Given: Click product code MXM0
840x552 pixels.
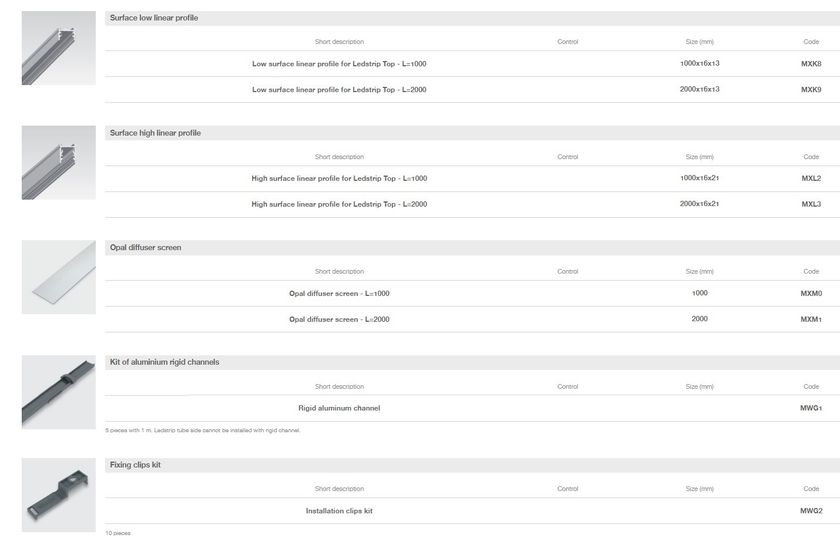Looking at the screenshot, I should [811, 294].
